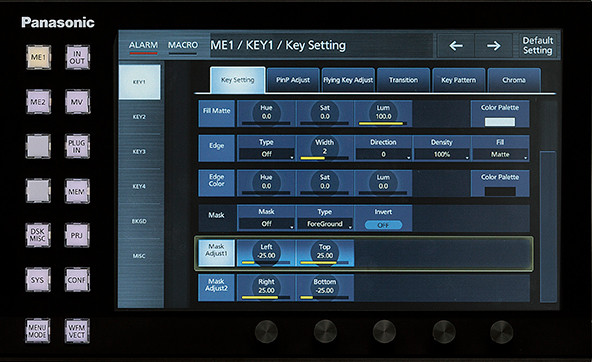592x362 pixels.
Task: Select MISC in the side list
Action: (139, 256)
